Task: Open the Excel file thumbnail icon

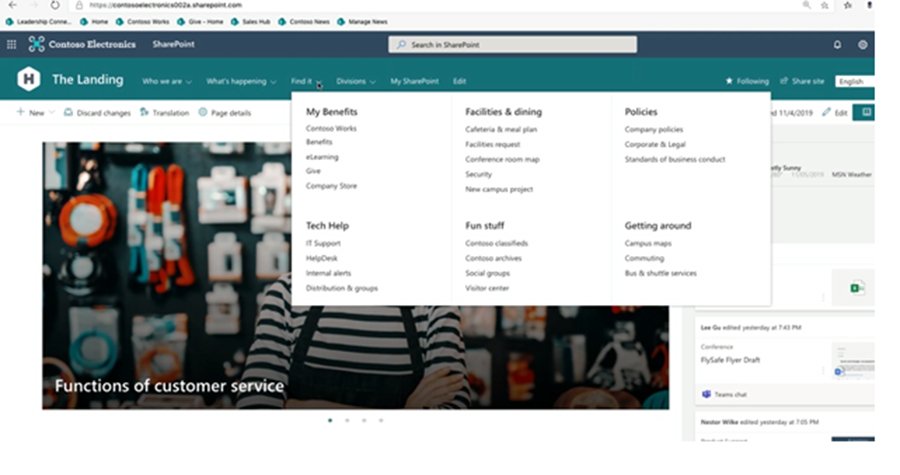Action: point(857,288)
